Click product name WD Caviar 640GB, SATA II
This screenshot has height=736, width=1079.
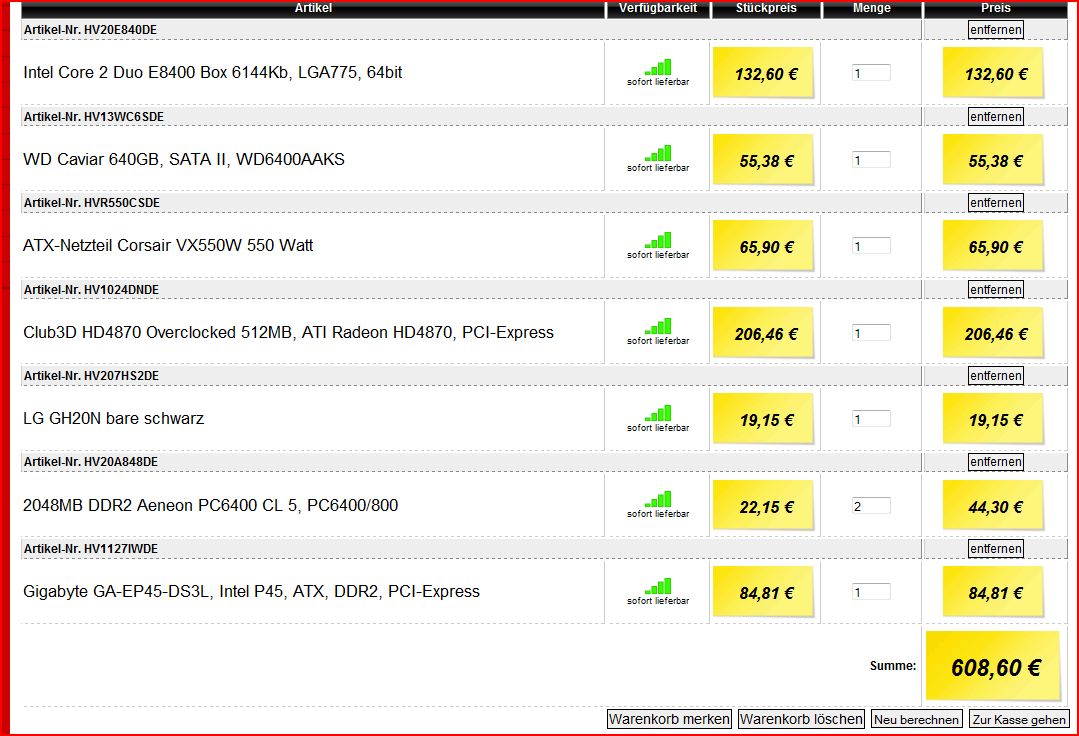pos(184,159)
